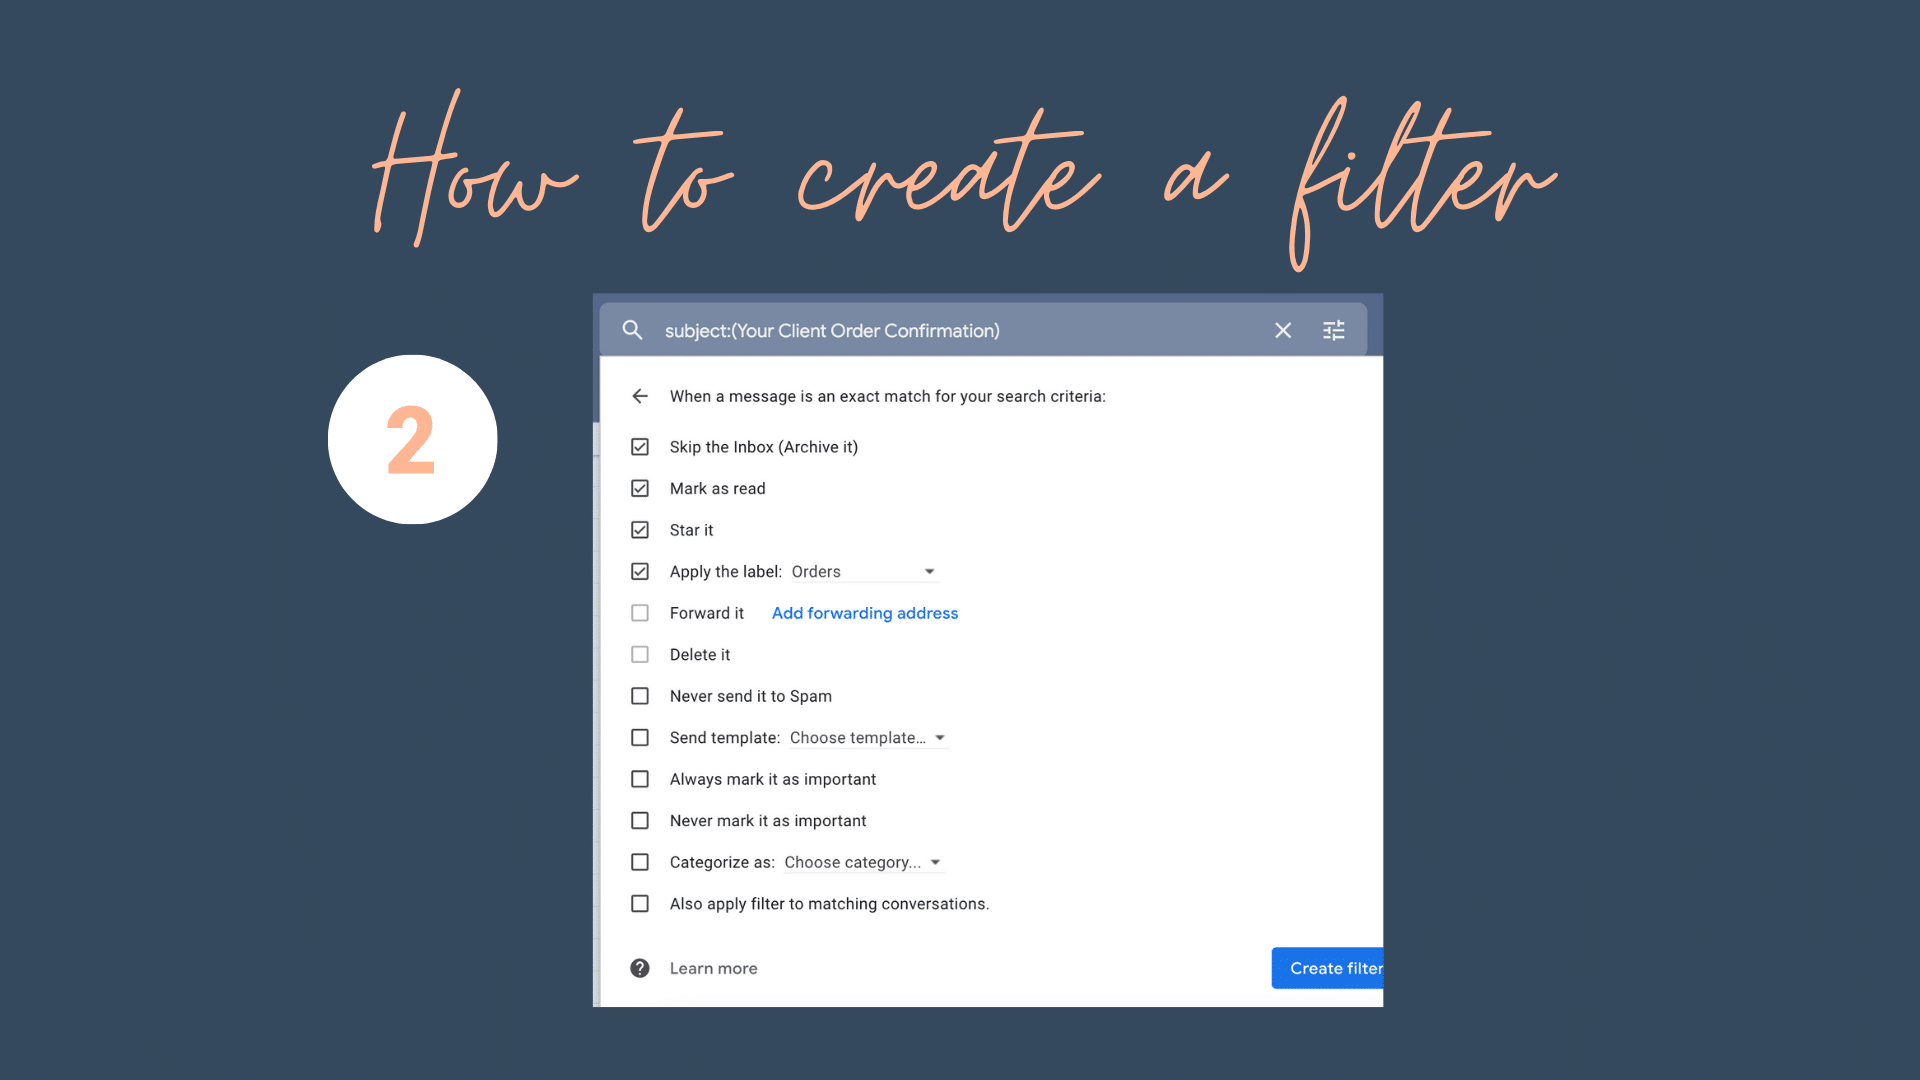Enable Never send it to Spam
Viewport: 1920px width, 1080px height.
[x=640, y=696]
